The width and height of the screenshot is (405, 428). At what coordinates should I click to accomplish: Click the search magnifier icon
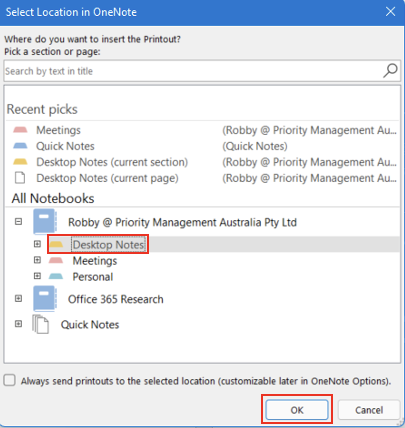click(390, 71)
